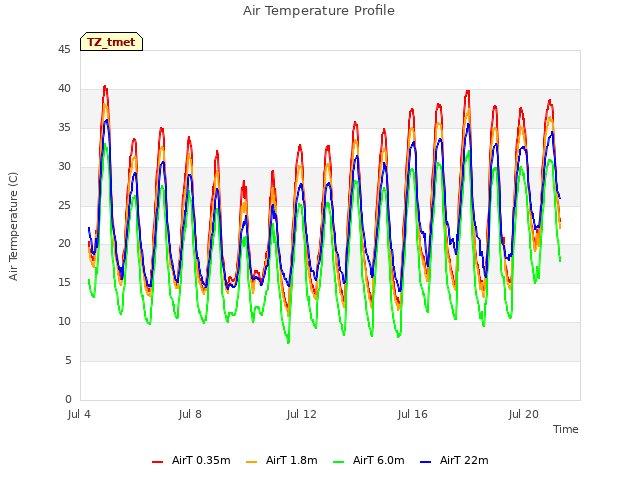Screen dimensions: 640x480
Task: Click the Jul 8 x-axis label
Action: (x=190, y=414)
